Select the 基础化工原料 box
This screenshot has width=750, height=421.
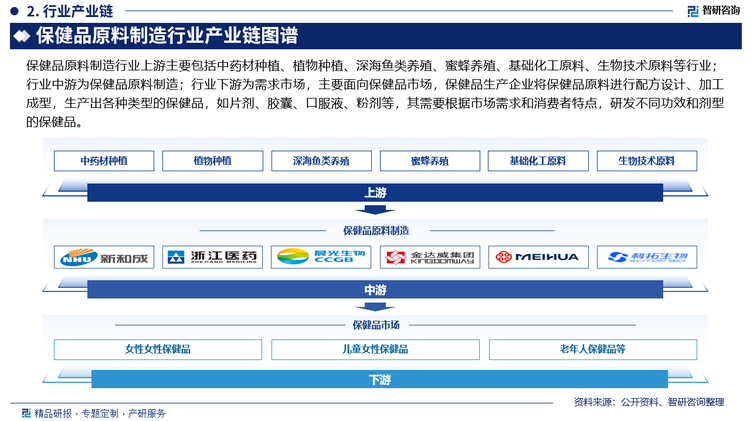coord(538,161)
